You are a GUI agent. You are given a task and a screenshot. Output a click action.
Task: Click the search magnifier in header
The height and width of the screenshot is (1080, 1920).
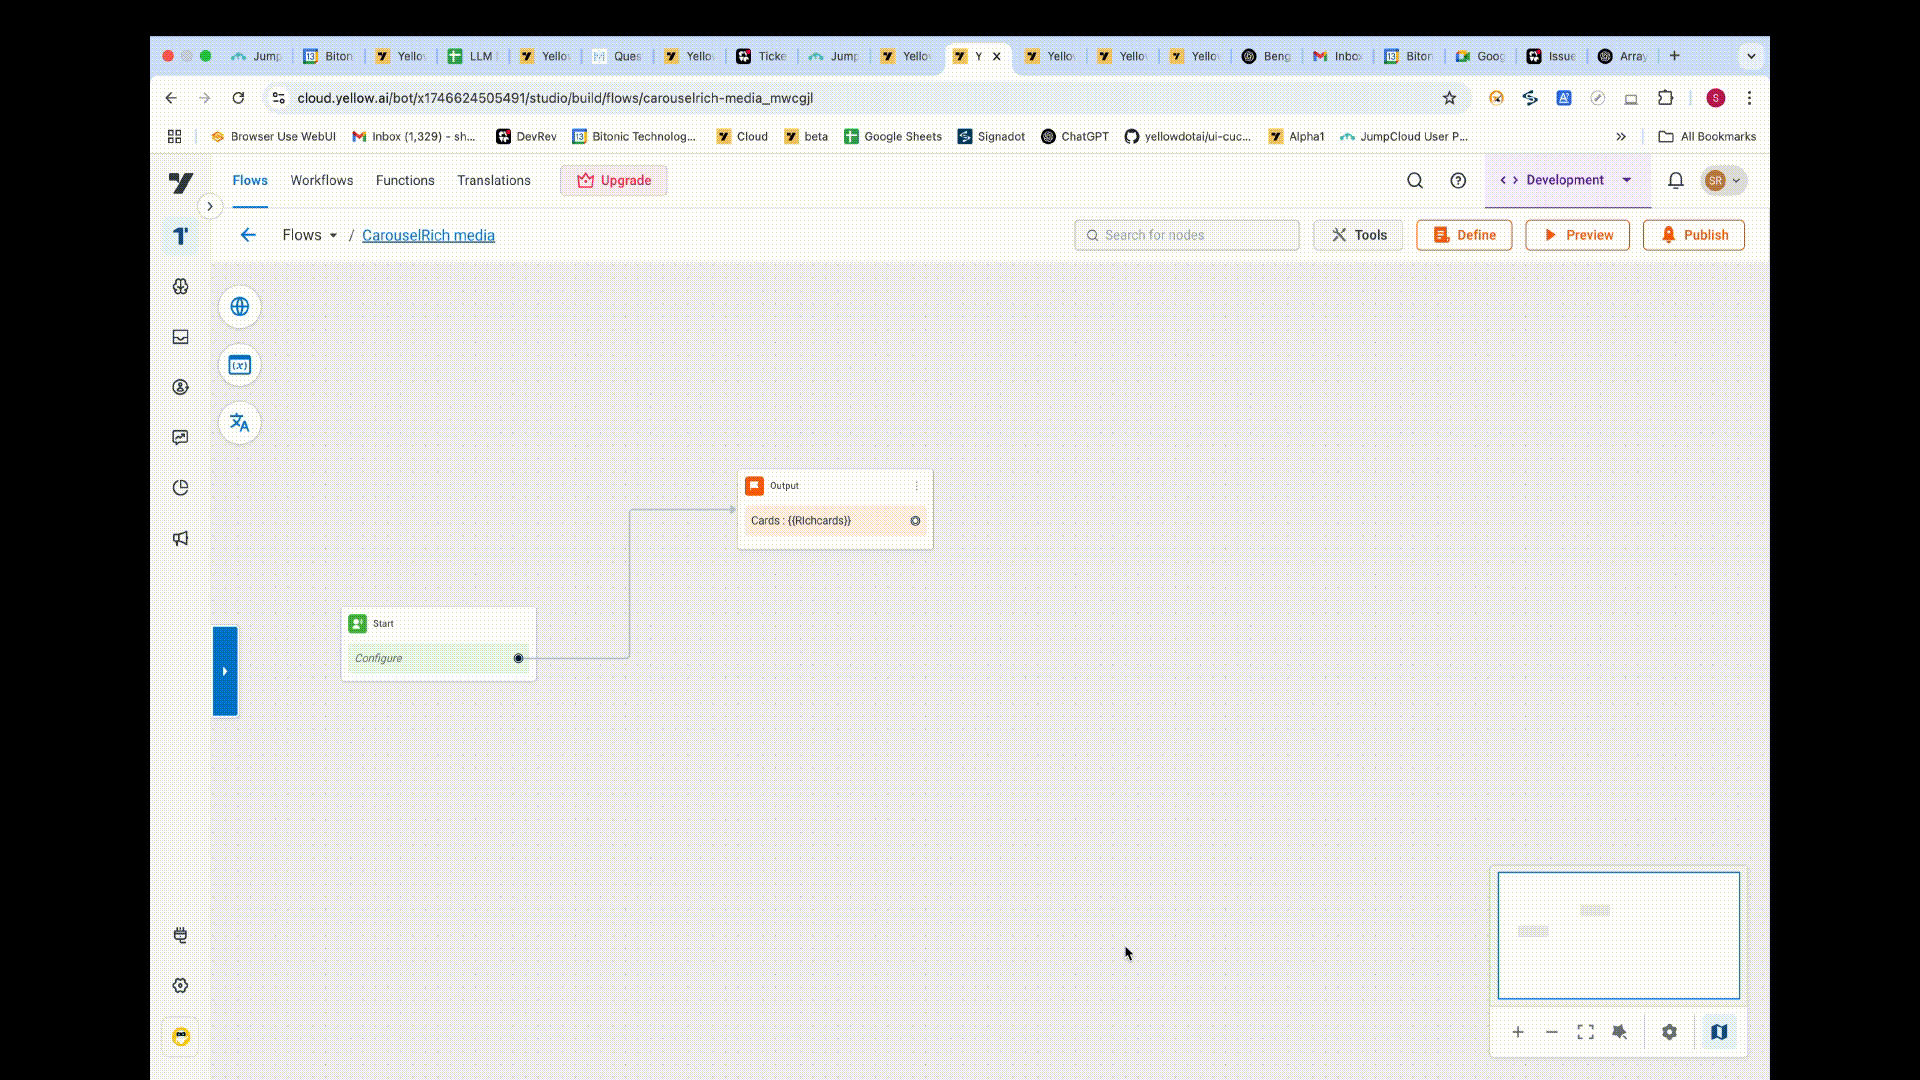point(1415,181)
